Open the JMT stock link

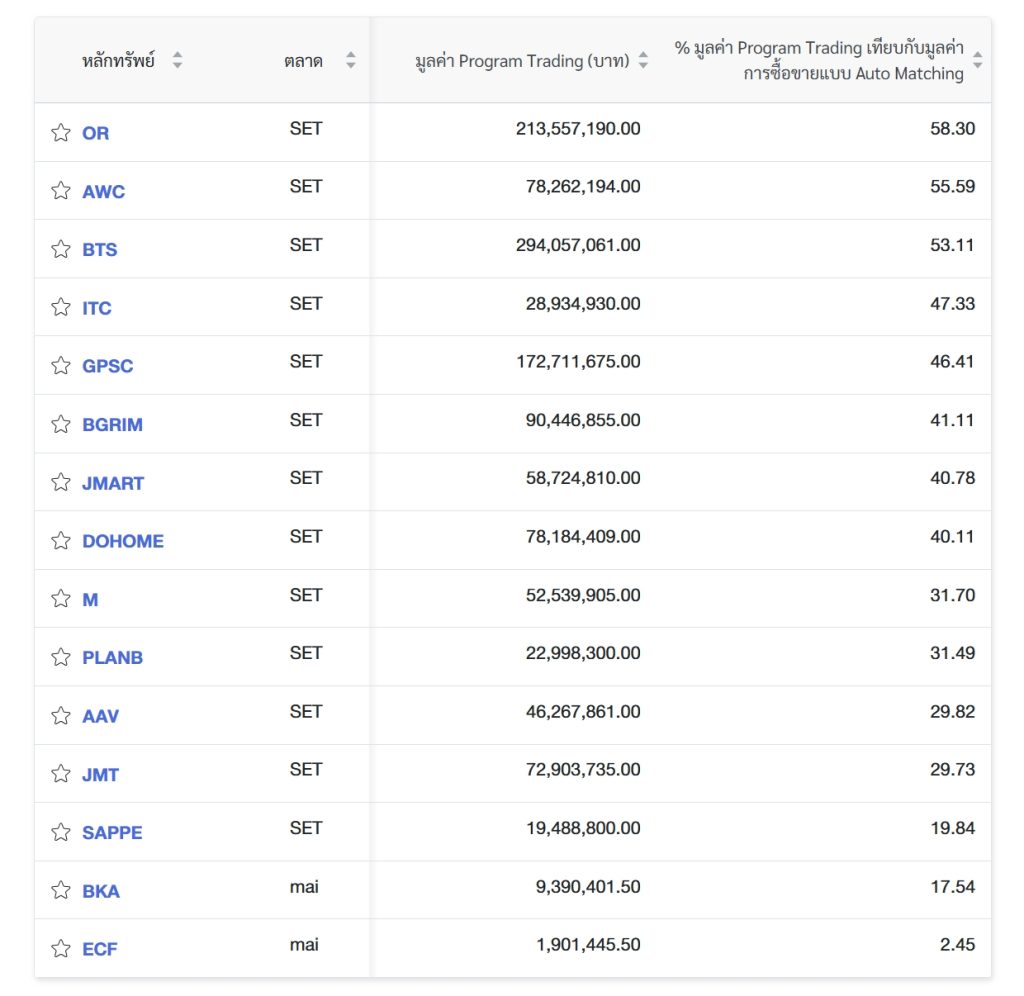[100, 775]
